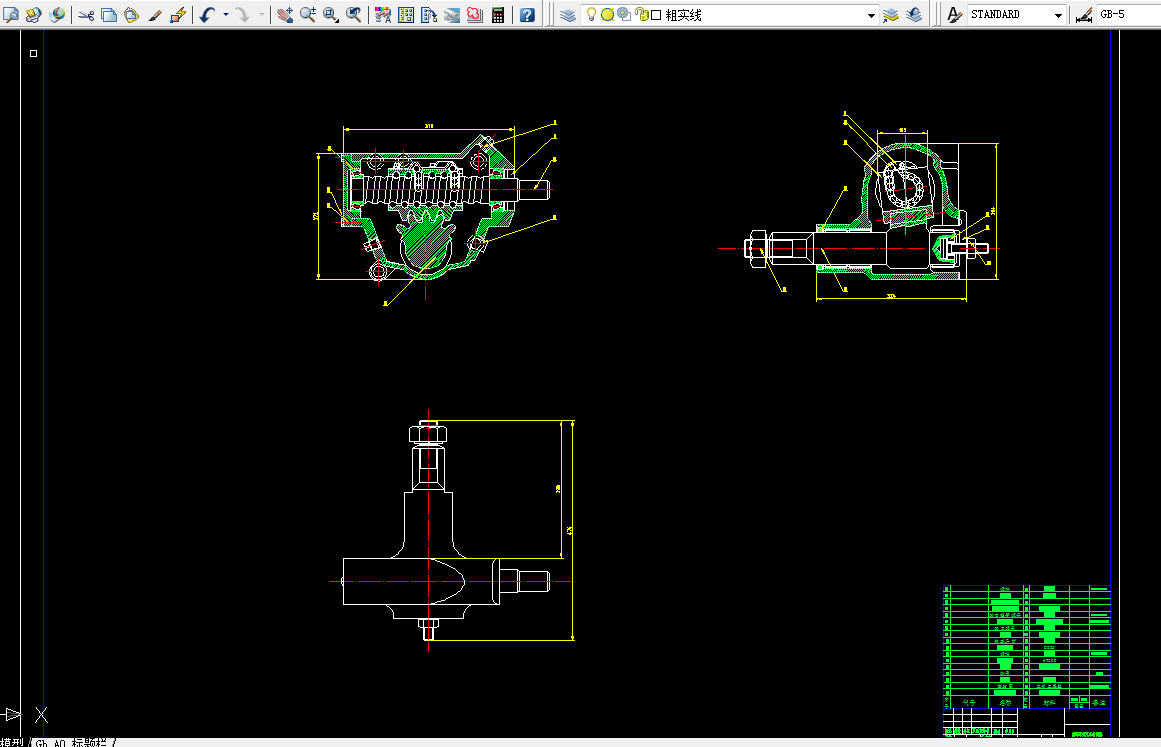Expand the 粗实线 layer dropdown list
Viewport: 1161px width, 747px height.
tap(871, 15)
